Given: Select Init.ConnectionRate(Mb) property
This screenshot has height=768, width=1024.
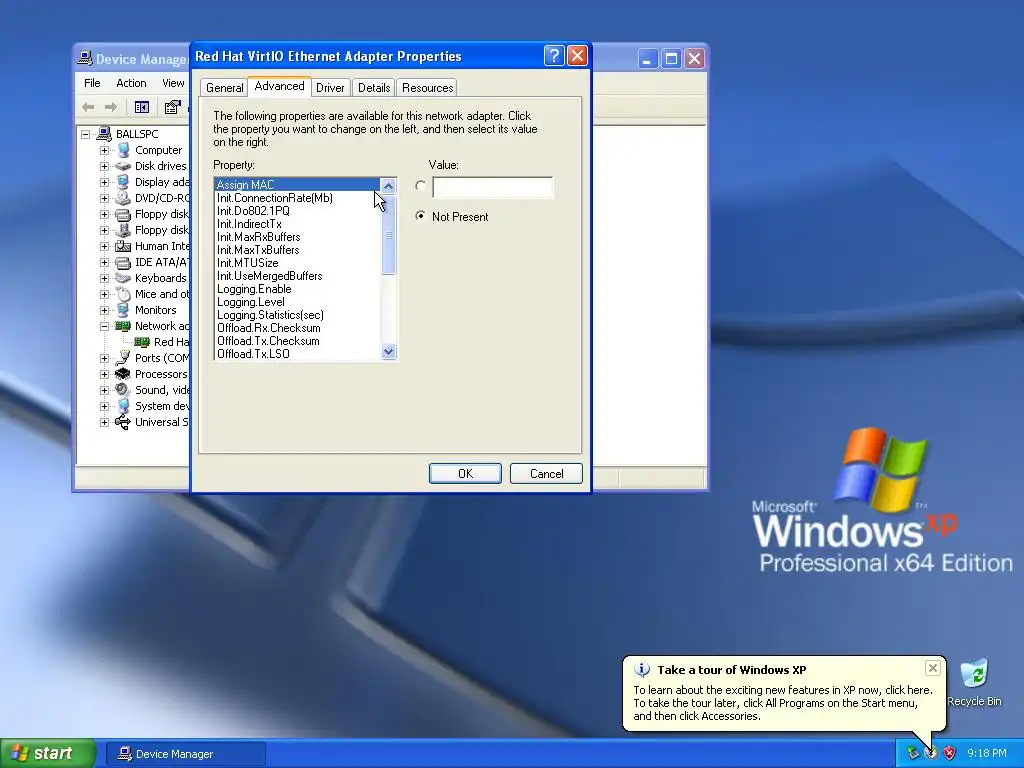Looking at the screenshot, I should pos(297,198).
